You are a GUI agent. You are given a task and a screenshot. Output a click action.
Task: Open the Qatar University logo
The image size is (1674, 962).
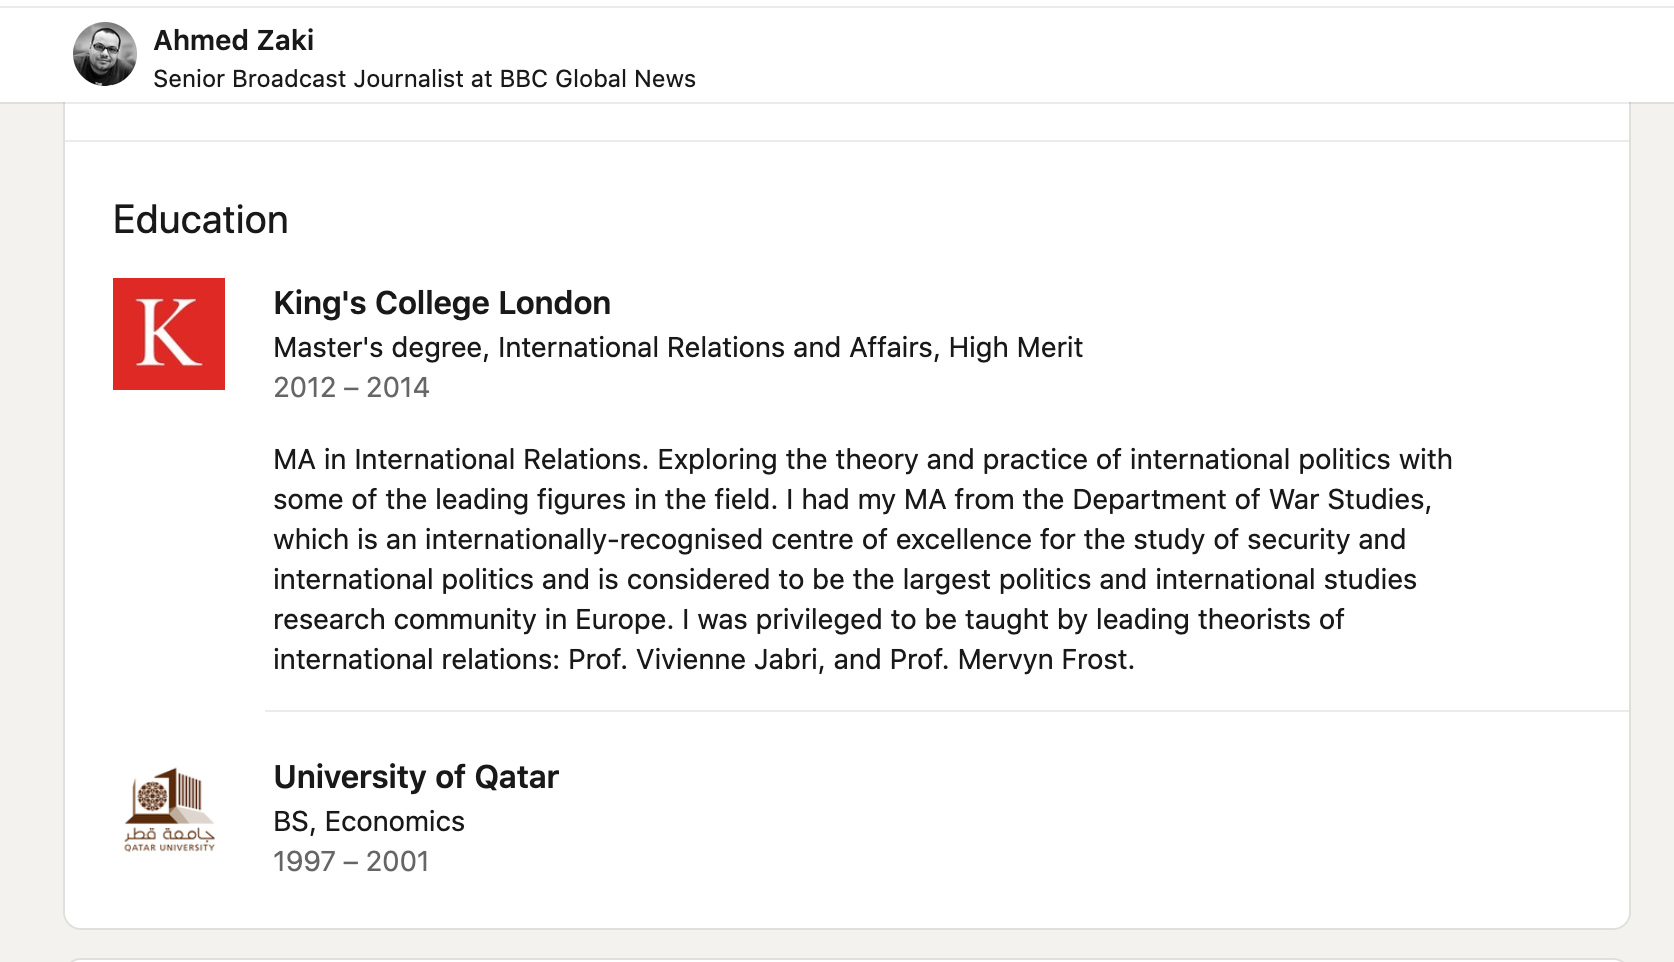(x=169, y=809)
